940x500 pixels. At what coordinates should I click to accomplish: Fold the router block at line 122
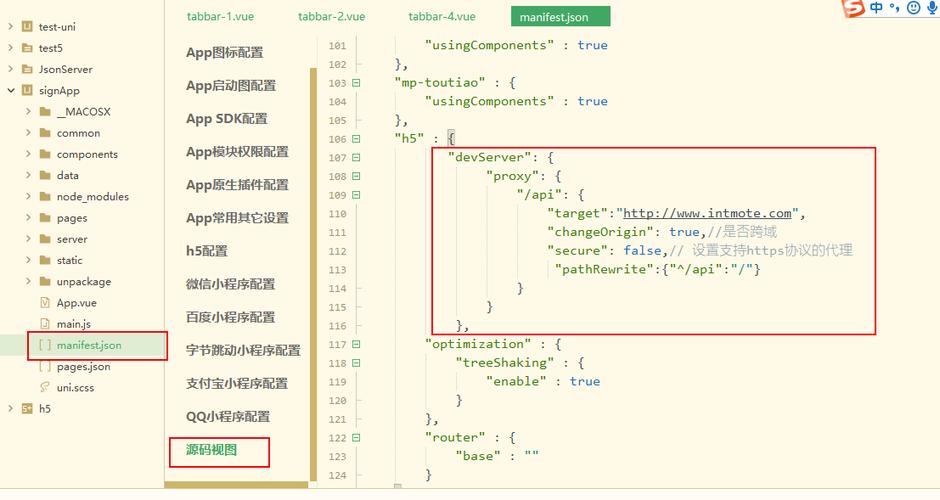(x=356, y=438)
